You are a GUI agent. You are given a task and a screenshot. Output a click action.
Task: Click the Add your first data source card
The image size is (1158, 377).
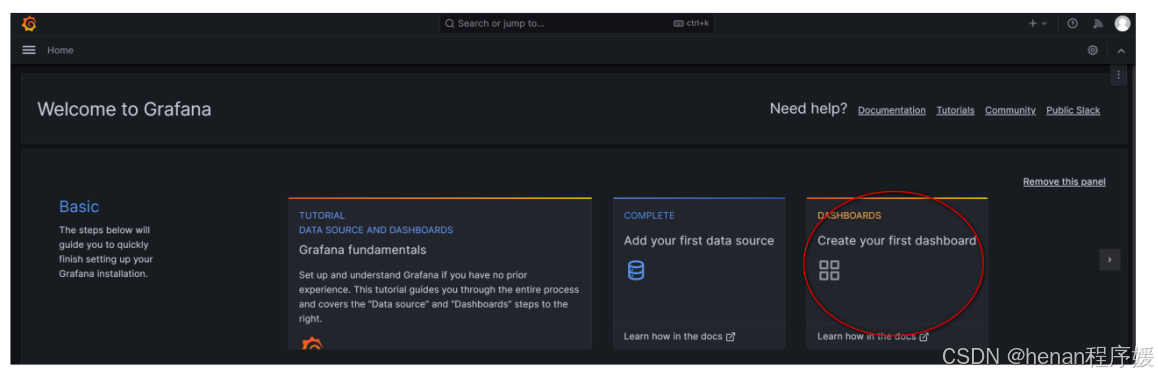699,273
